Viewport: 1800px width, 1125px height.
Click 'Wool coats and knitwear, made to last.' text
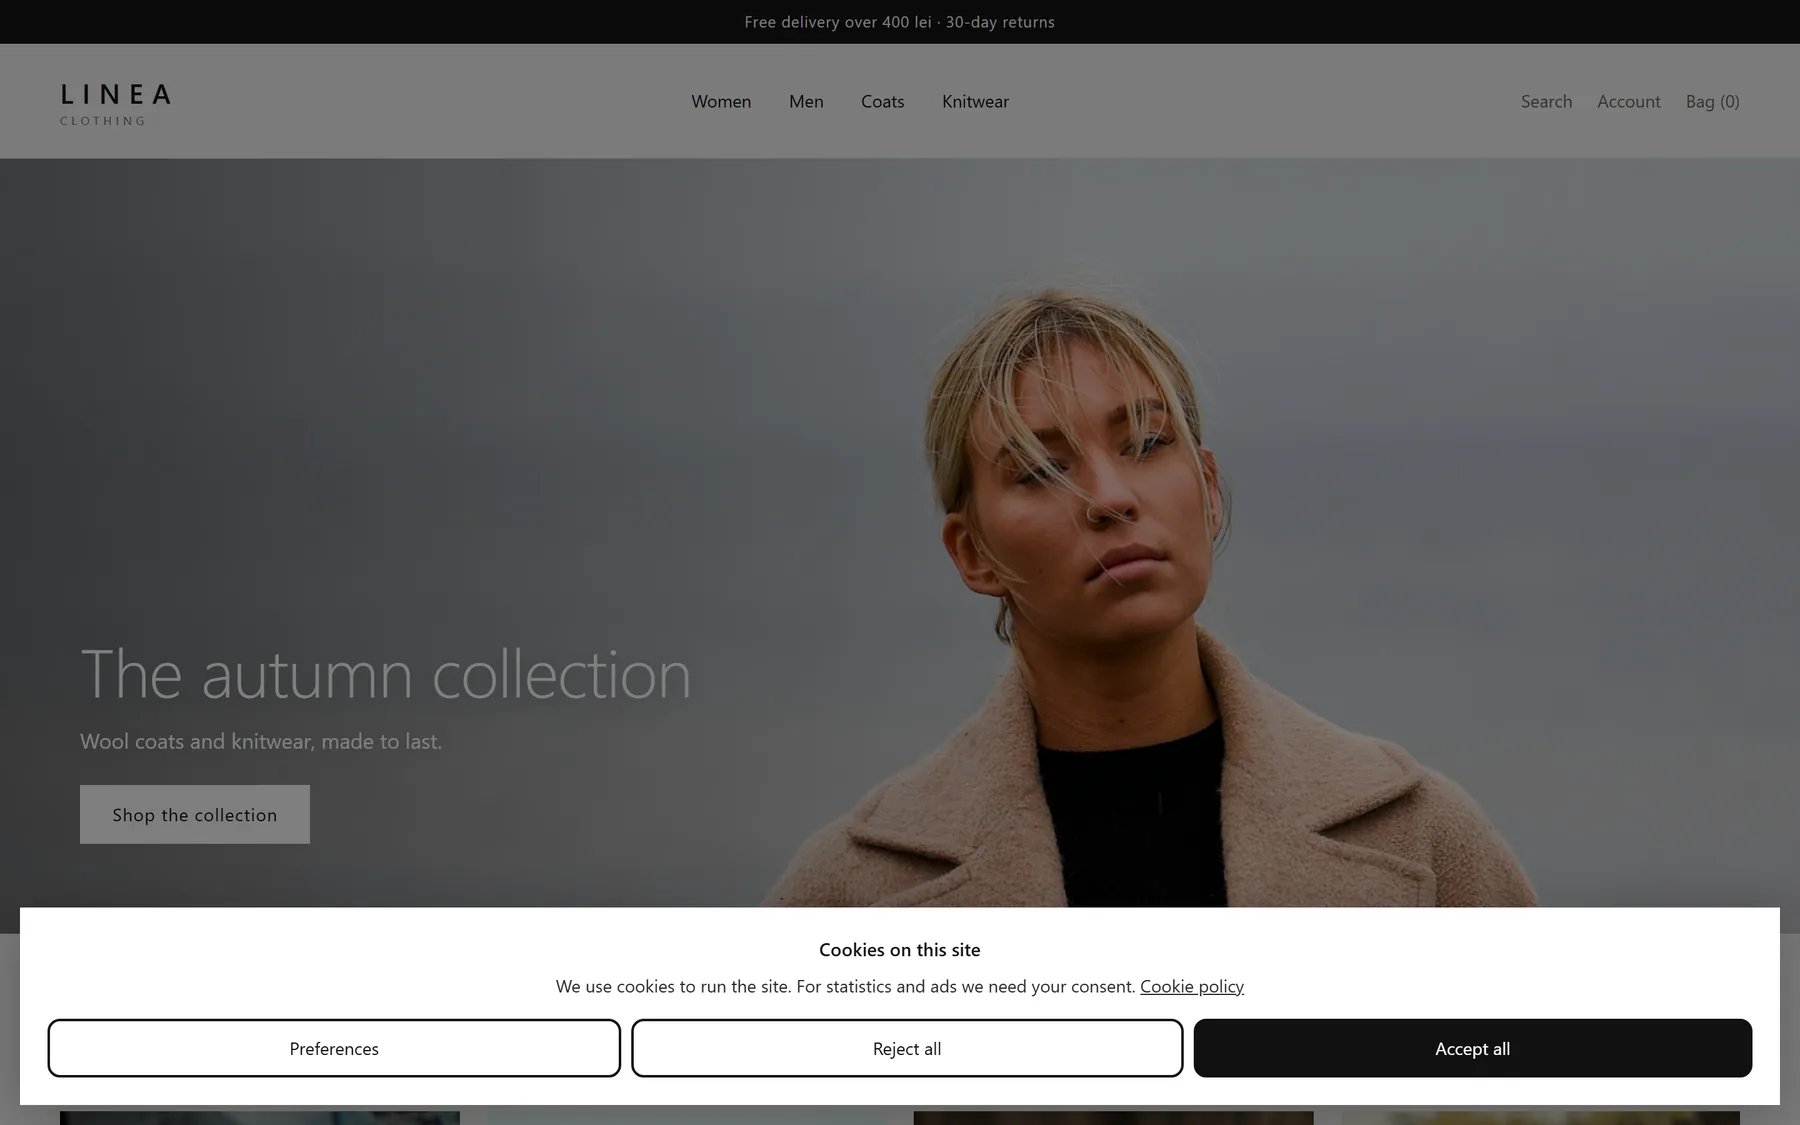tap(261, 741)
